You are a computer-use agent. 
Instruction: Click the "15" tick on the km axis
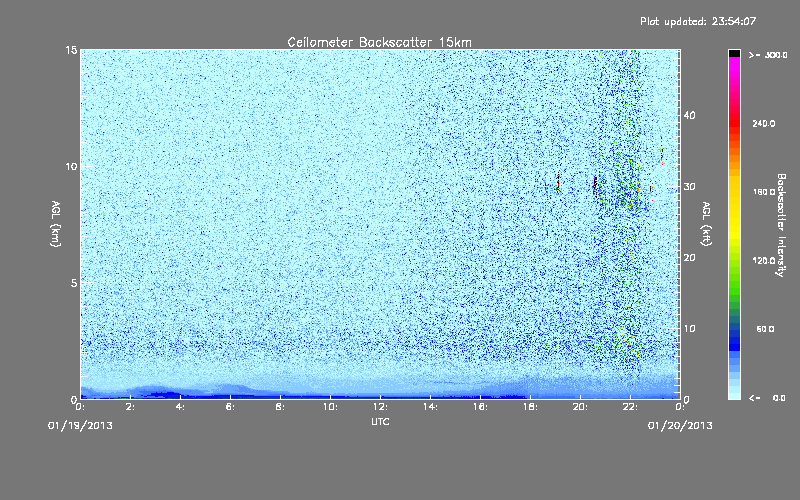click(x=71, y=50)
